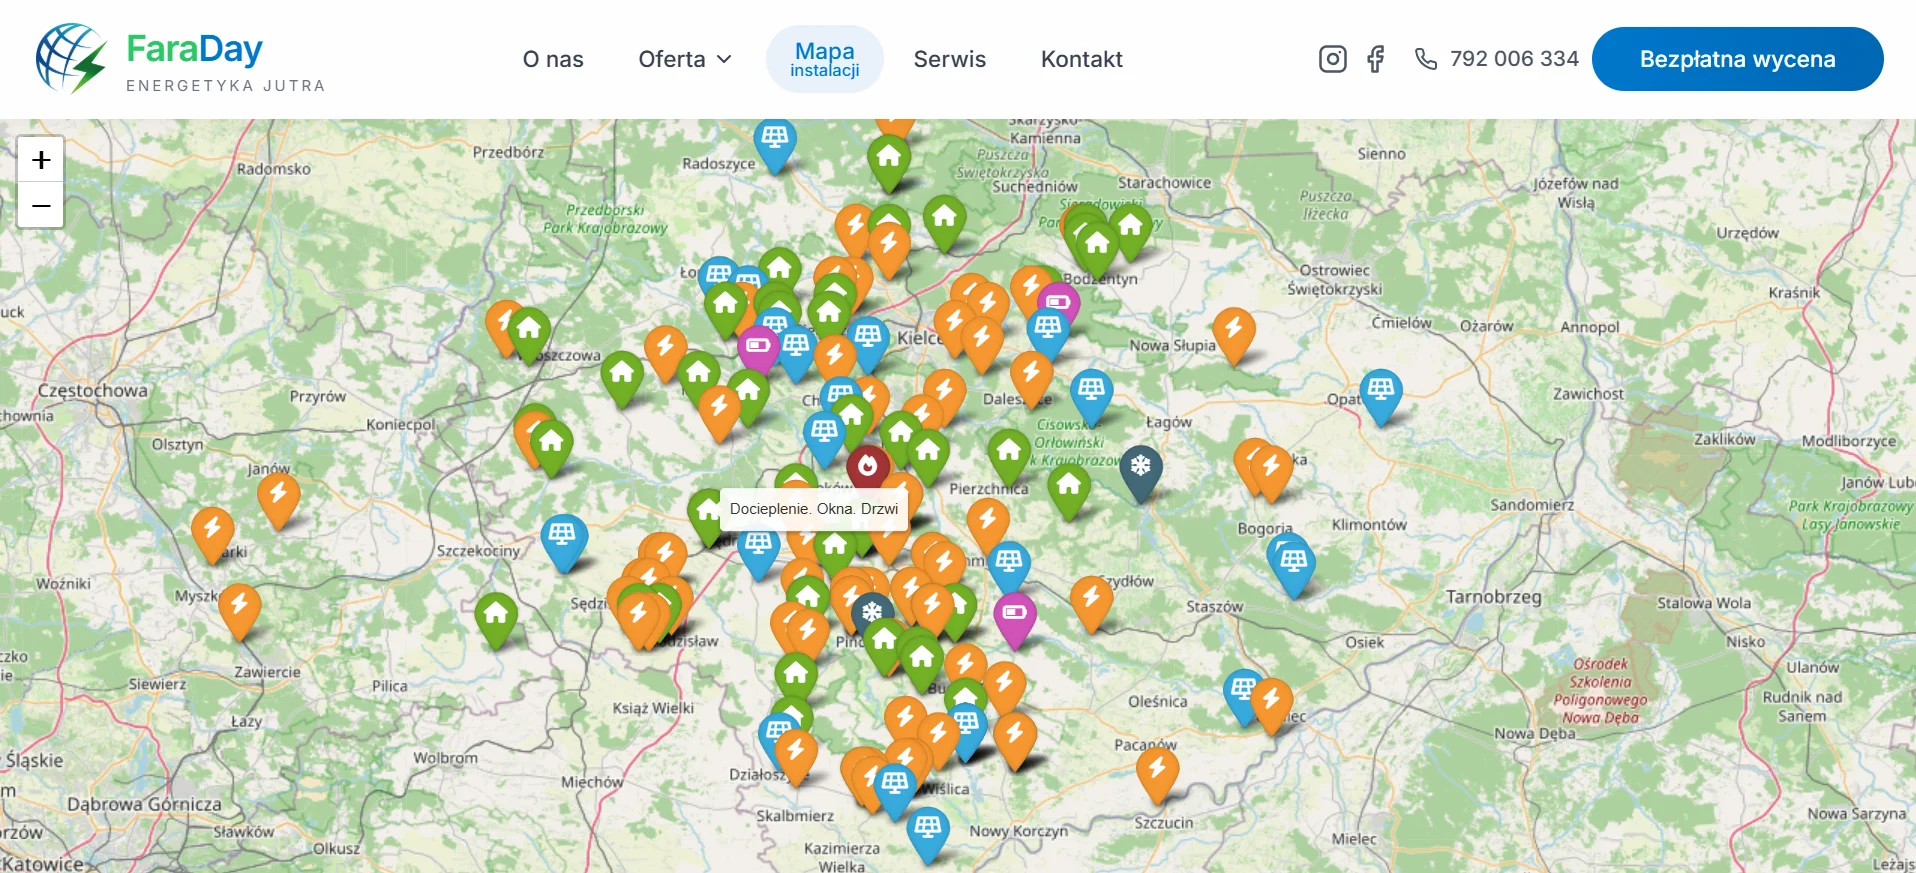Open the O nas page
1916x873 pixels.
click(x=553, y=59)
